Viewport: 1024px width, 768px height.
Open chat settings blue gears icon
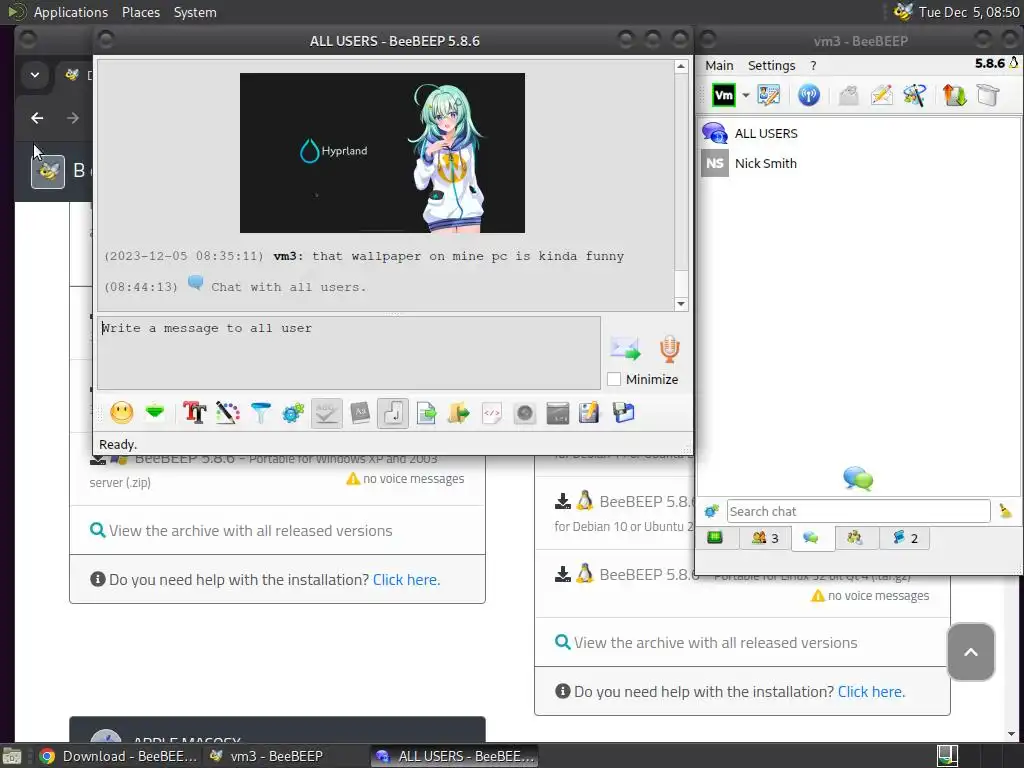click(x=293, y=413)
